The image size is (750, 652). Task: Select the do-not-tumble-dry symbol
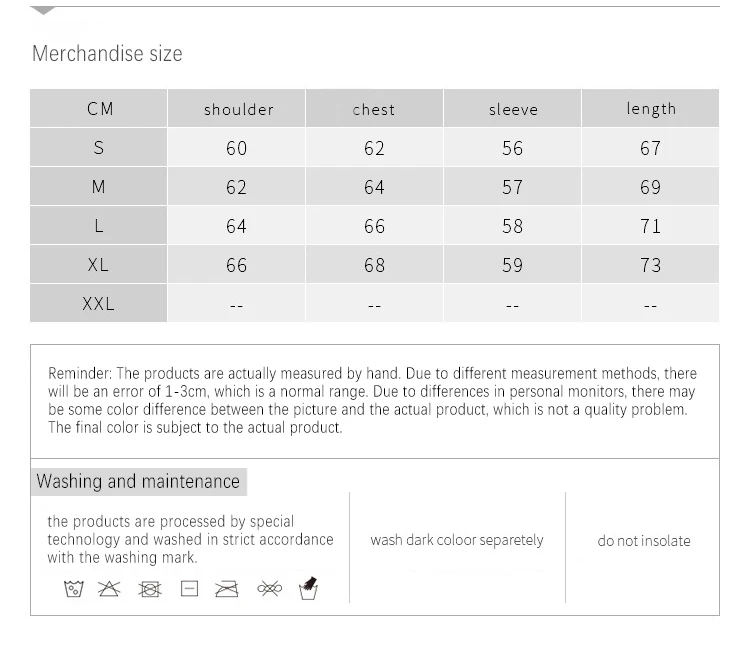[x=150, y=589]
